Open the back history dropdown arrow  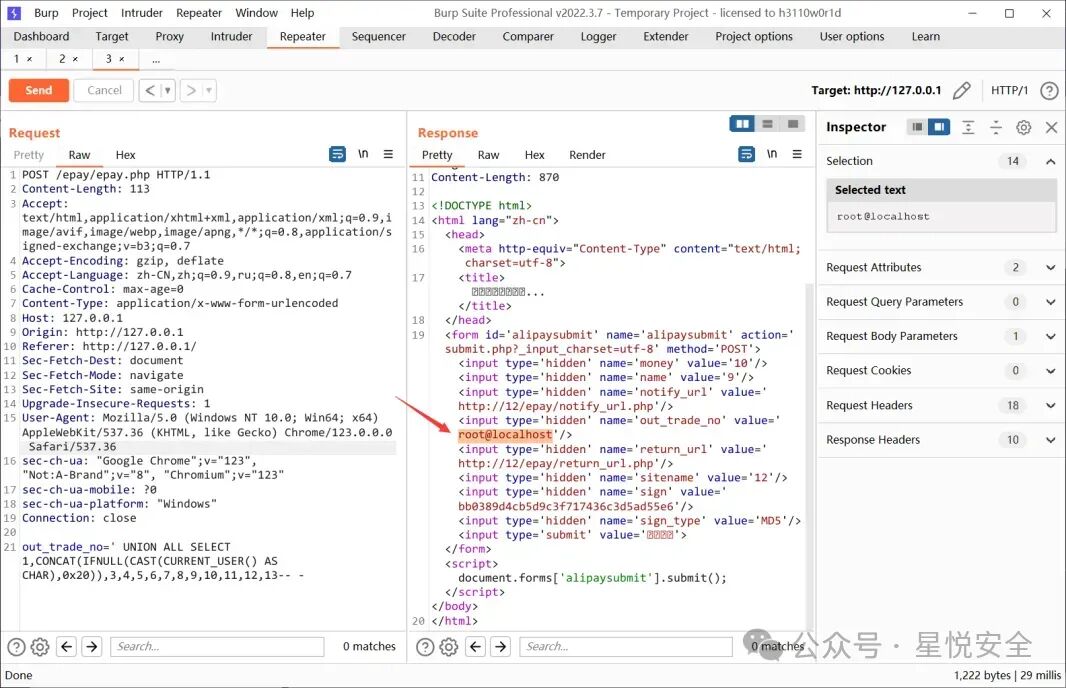coord(168,90)
